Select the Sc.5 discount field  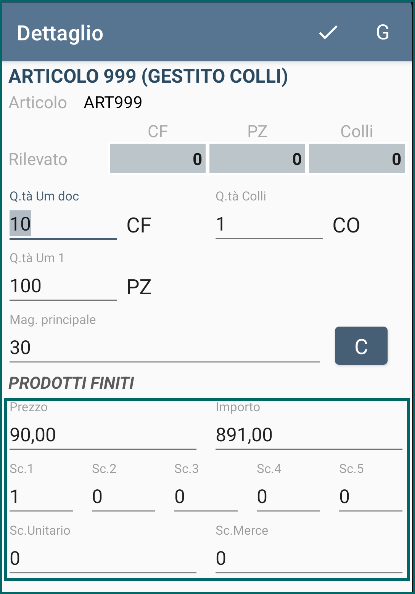pyautogui.click(x=371, y=496)
